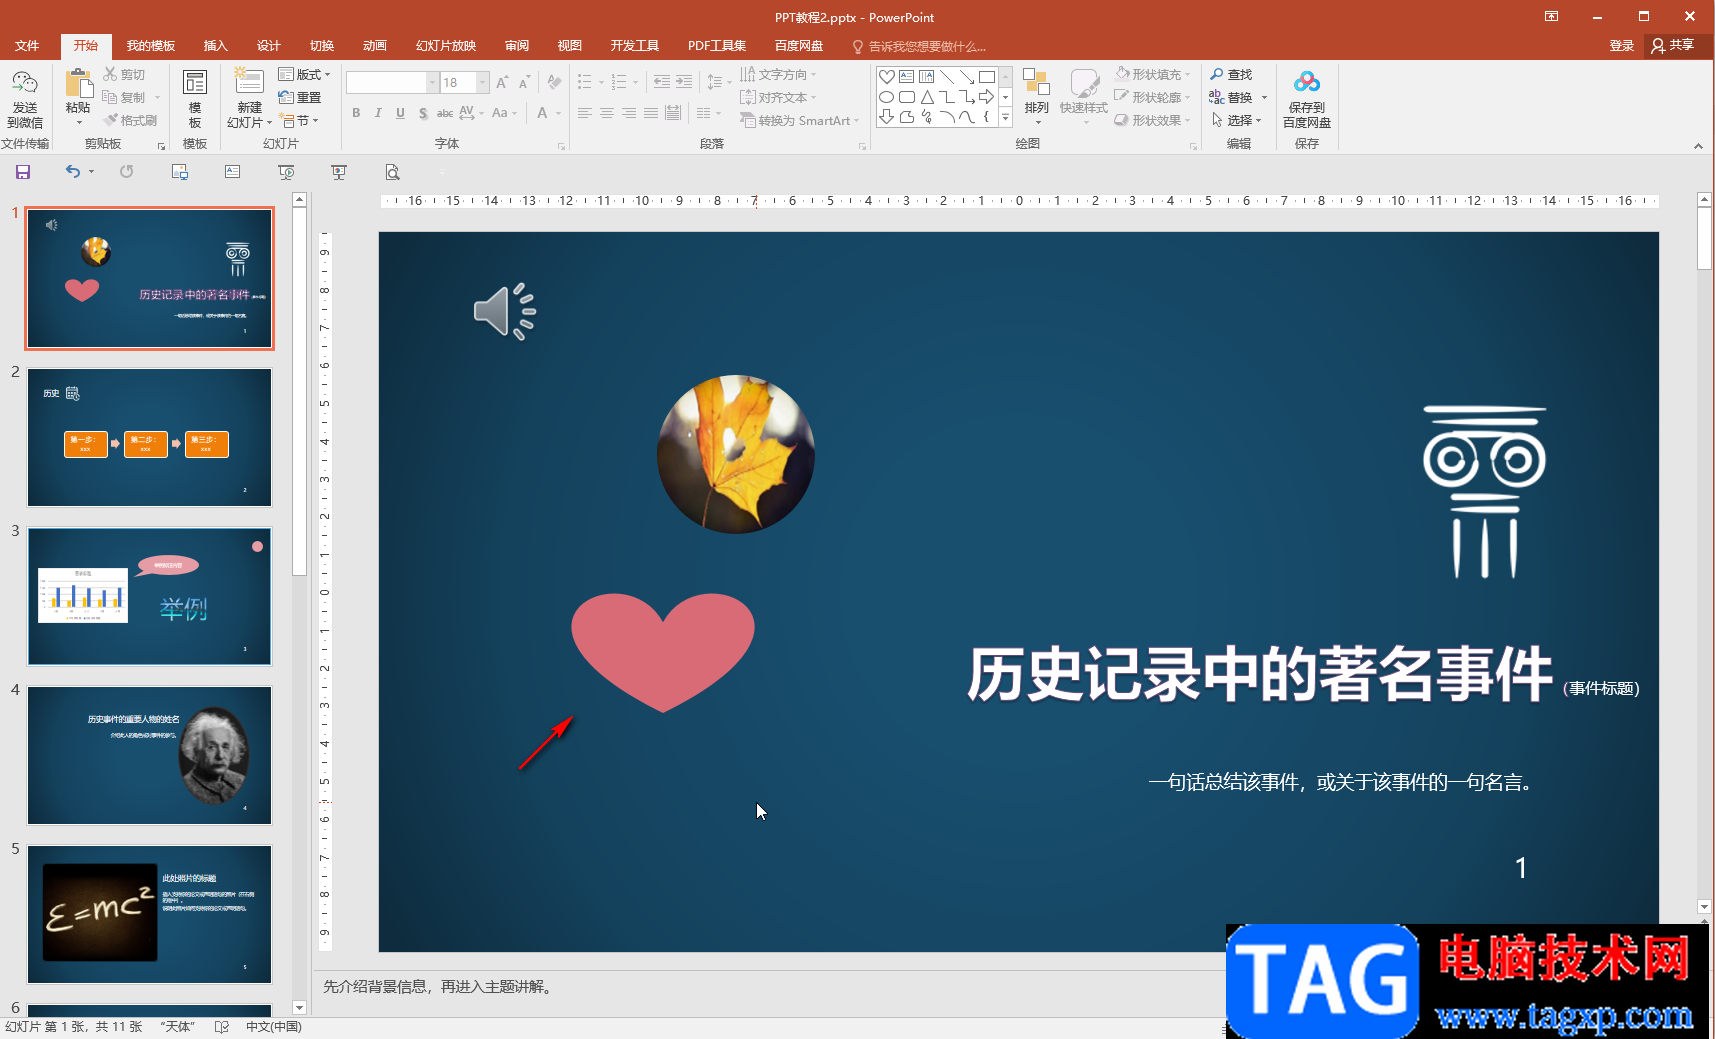
Task: Select the text box shape in the gallery
Action: [906, 77]
